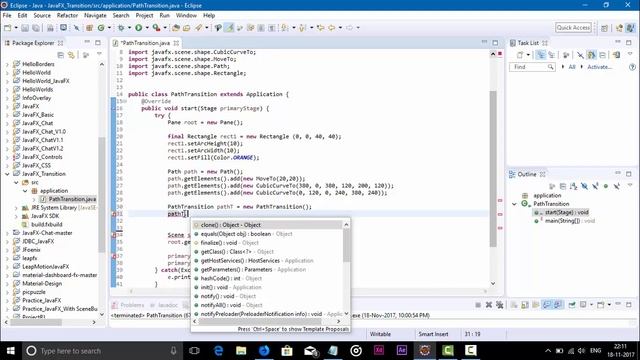This screenshot has height=360, width=640.
Task: Expand the JRE System Library node
Action: (16, 208)
